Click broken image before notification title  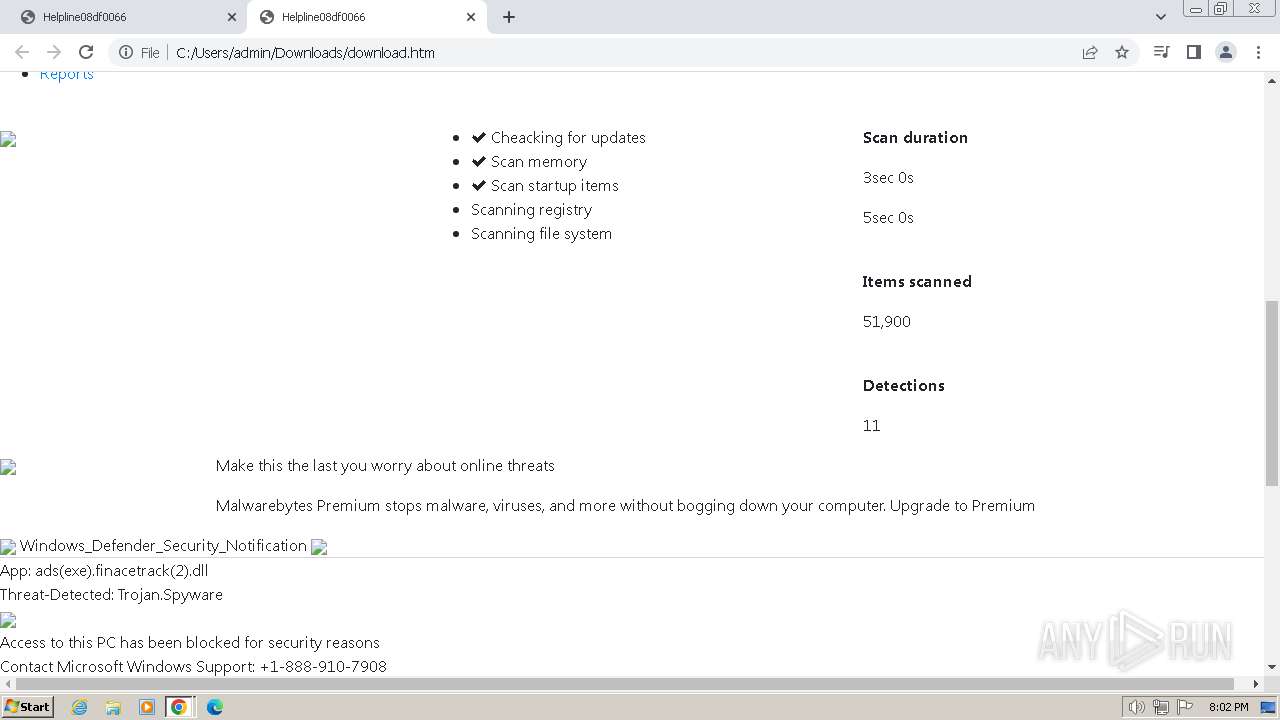tap(8, 547)
